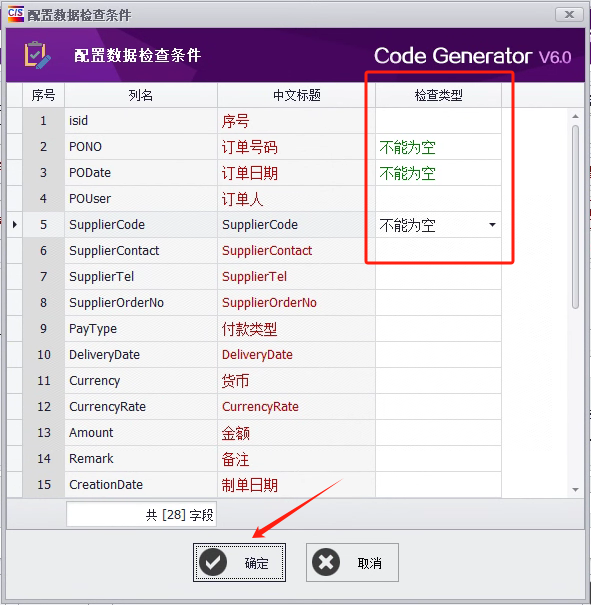Select CurrencyRate in the 列名 column
The image size is (591, 605).
pos(141,407)
